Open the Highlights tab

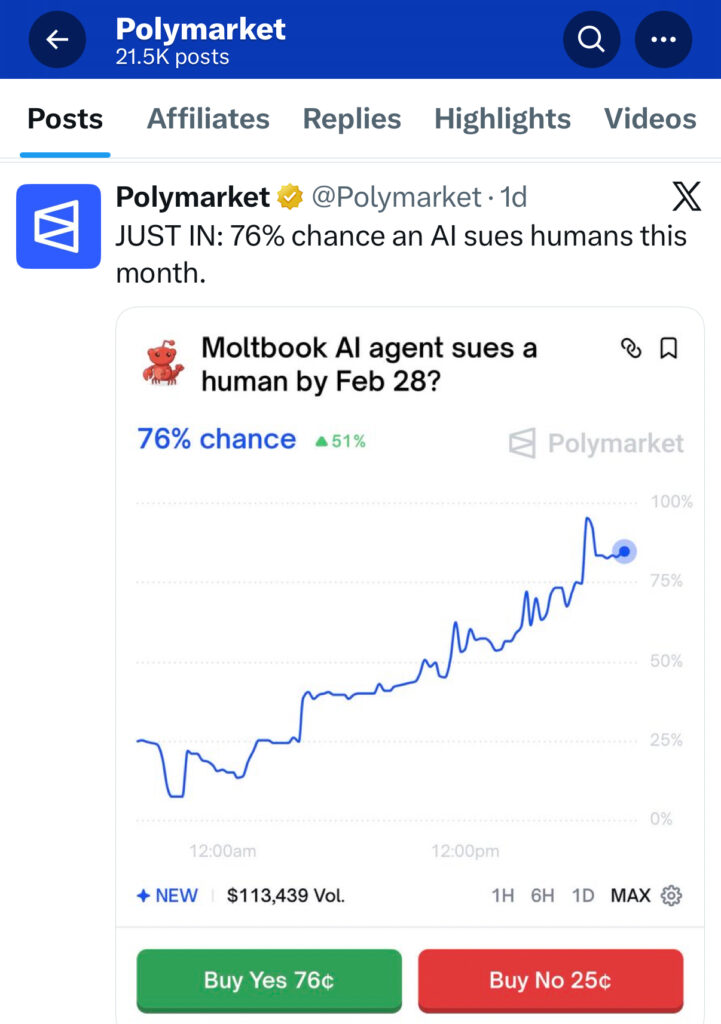[502, 119]
